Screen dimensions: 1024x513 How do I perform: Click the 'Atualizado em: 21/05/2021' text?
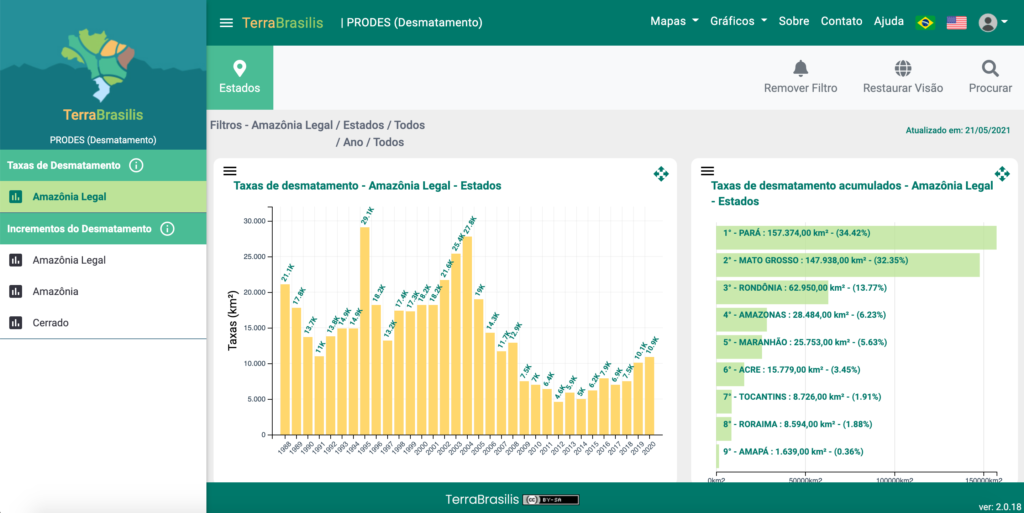tap(957, 131)
